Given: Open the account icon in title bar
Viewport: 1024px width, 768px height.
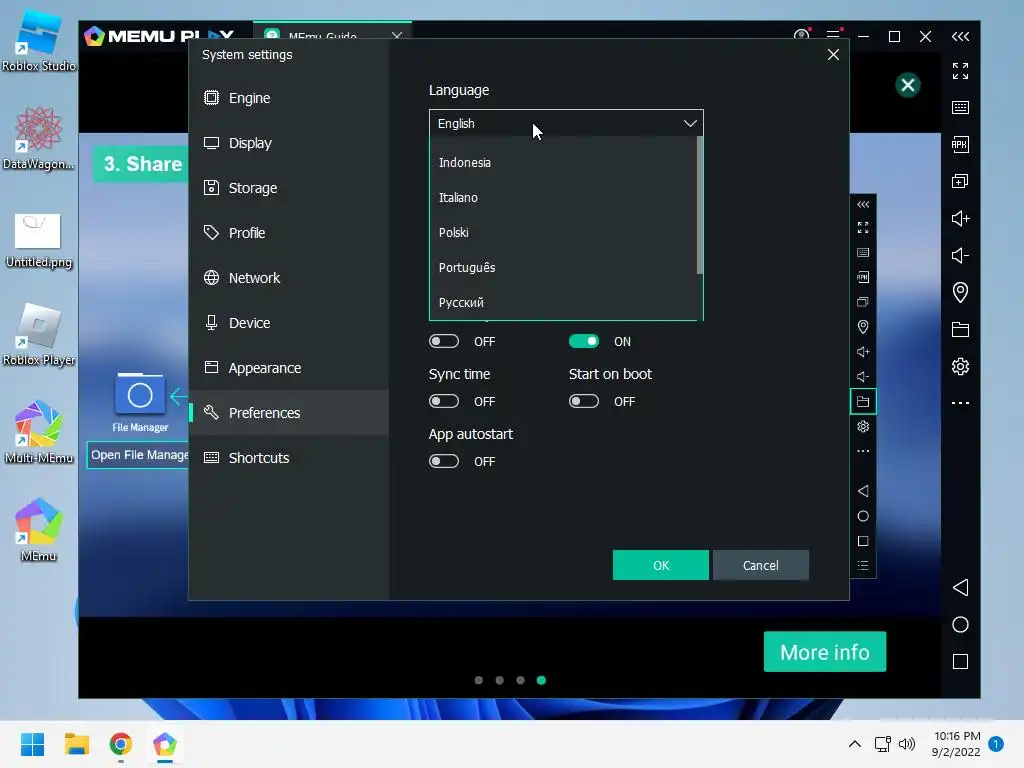Looking at the screenshot, I should pos(802,36).
